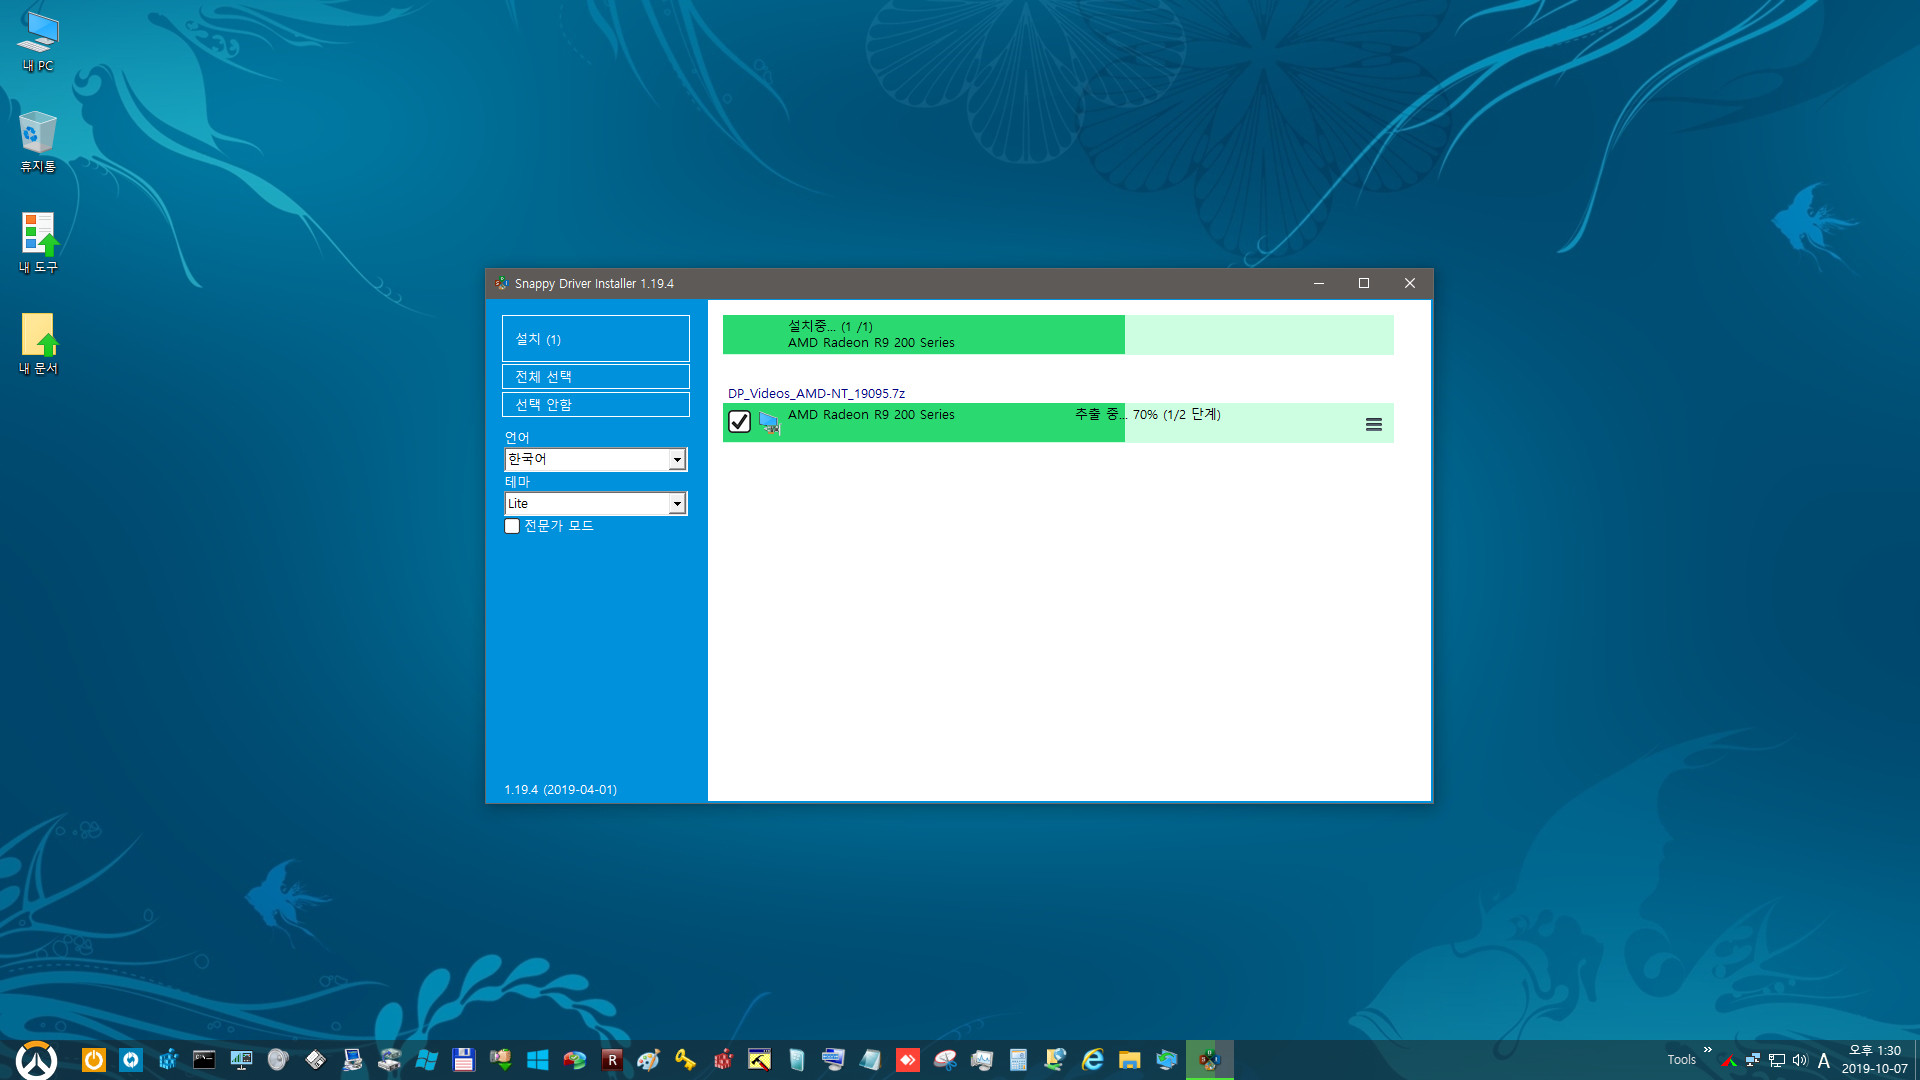Click the top installing progress bar
Viewport: 1920px width, 1080px height.
[x=1058, y=334]
